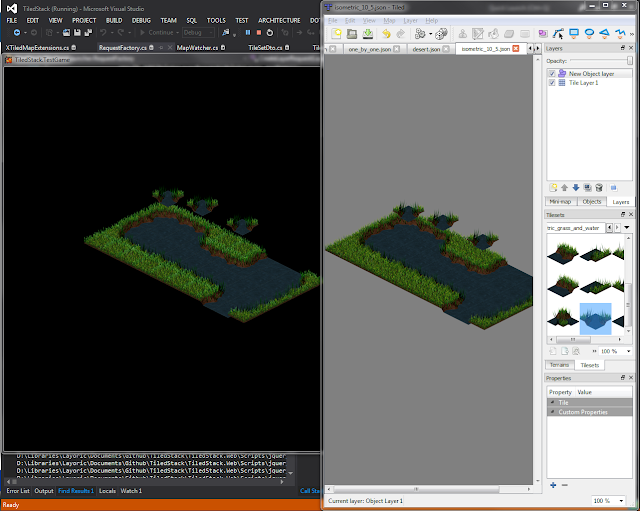Click the Save map toolbar icon
640x511 pixels.
pyautogui.click(x=366, y=33)
